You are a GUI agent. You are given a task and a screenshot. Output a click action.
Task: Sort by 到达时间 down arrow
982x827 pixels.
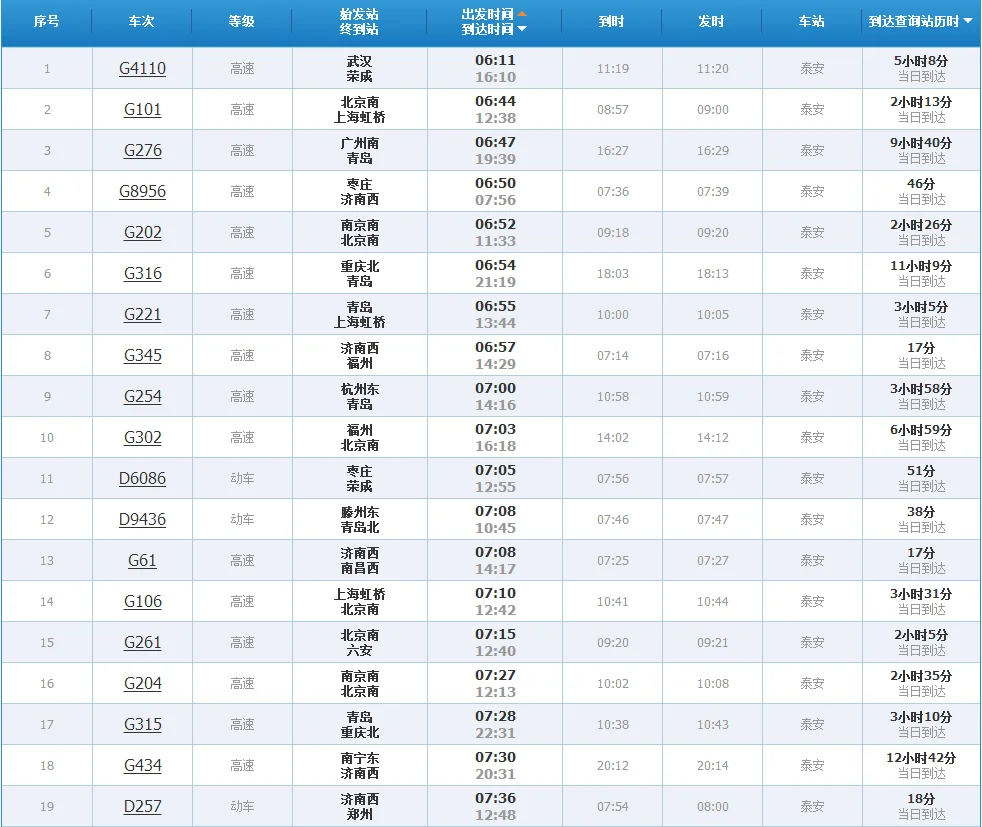[x=521, y=30]
